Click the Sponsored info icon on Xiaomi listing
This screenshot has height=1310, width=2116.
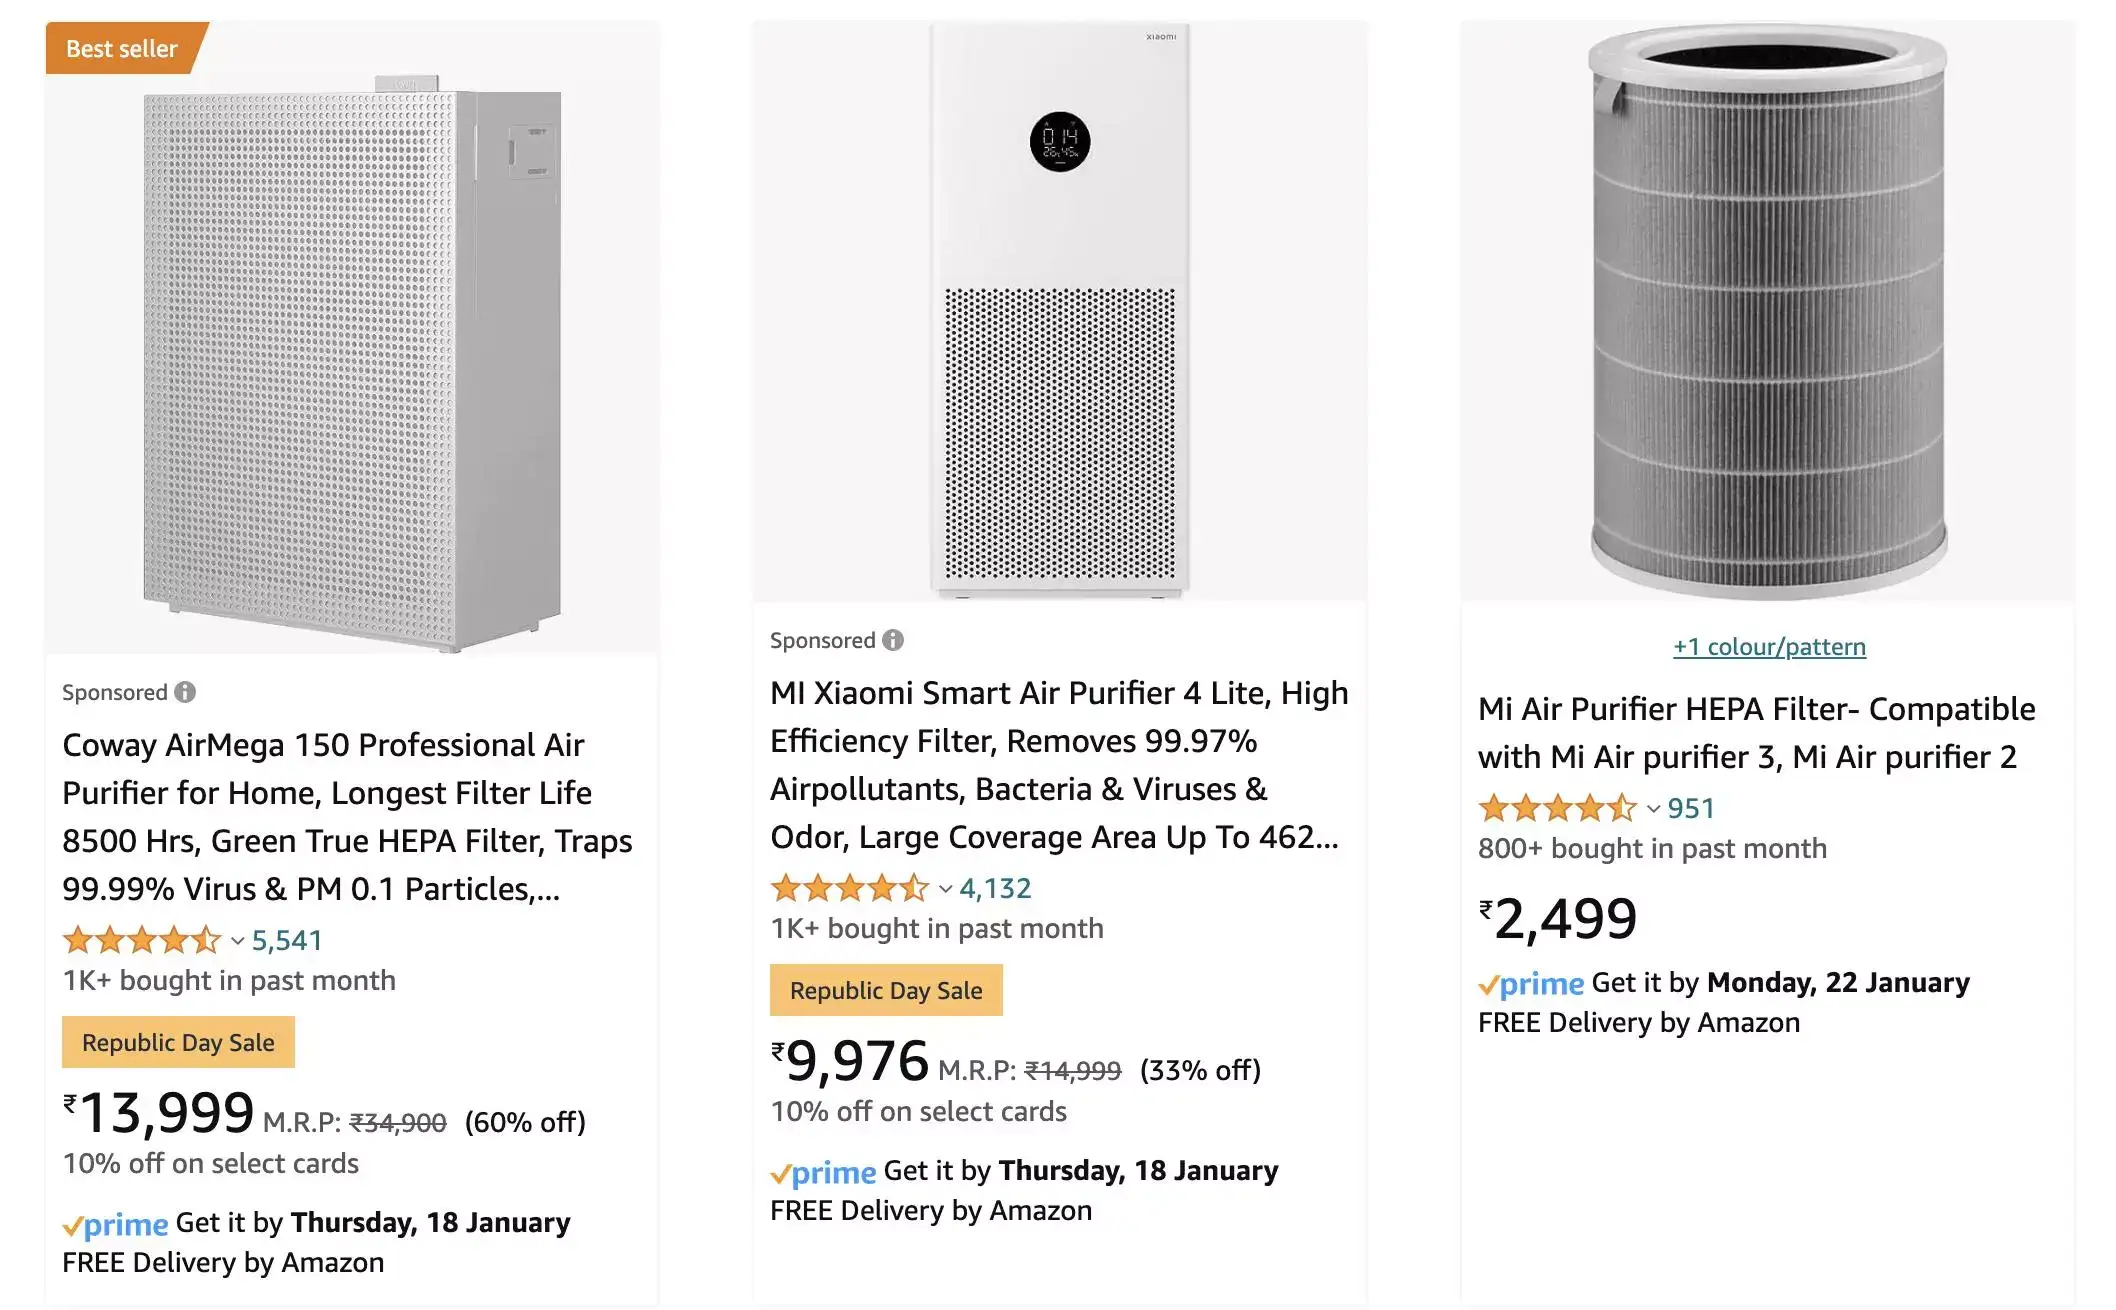[893, 640]
